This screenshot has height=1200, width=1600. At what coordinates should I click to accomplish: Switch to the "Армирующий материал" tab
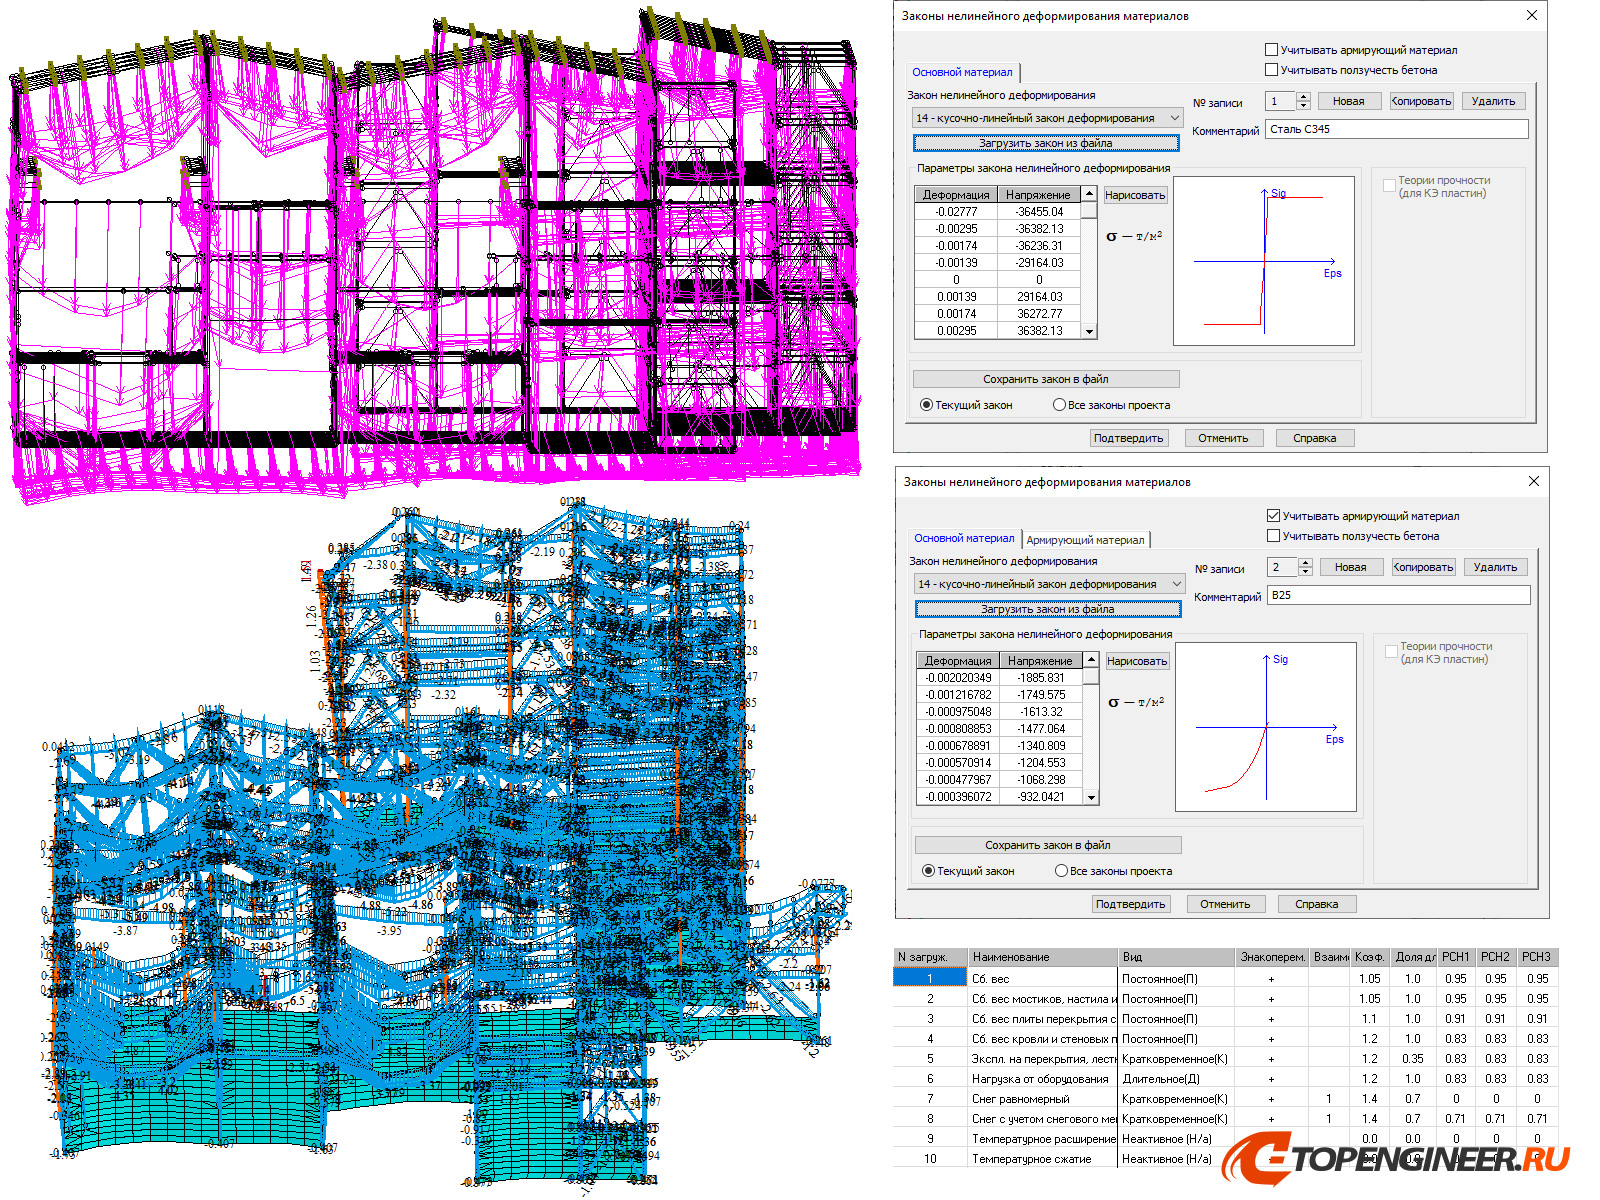click(x=1086, y=538)
